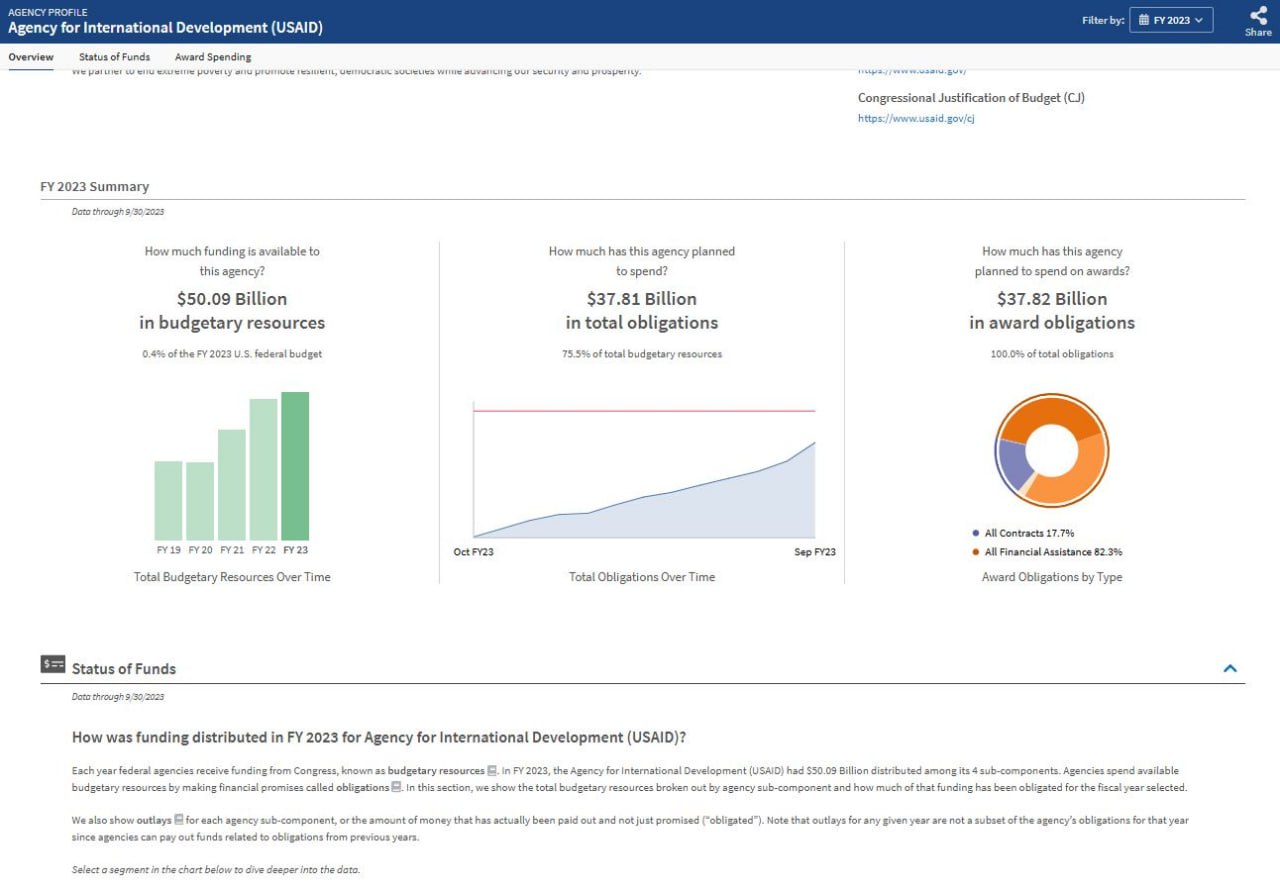This screenshot has height=888, width=1280.
Task: Go to the Status of Funds tab
Action: pos(115,57)
